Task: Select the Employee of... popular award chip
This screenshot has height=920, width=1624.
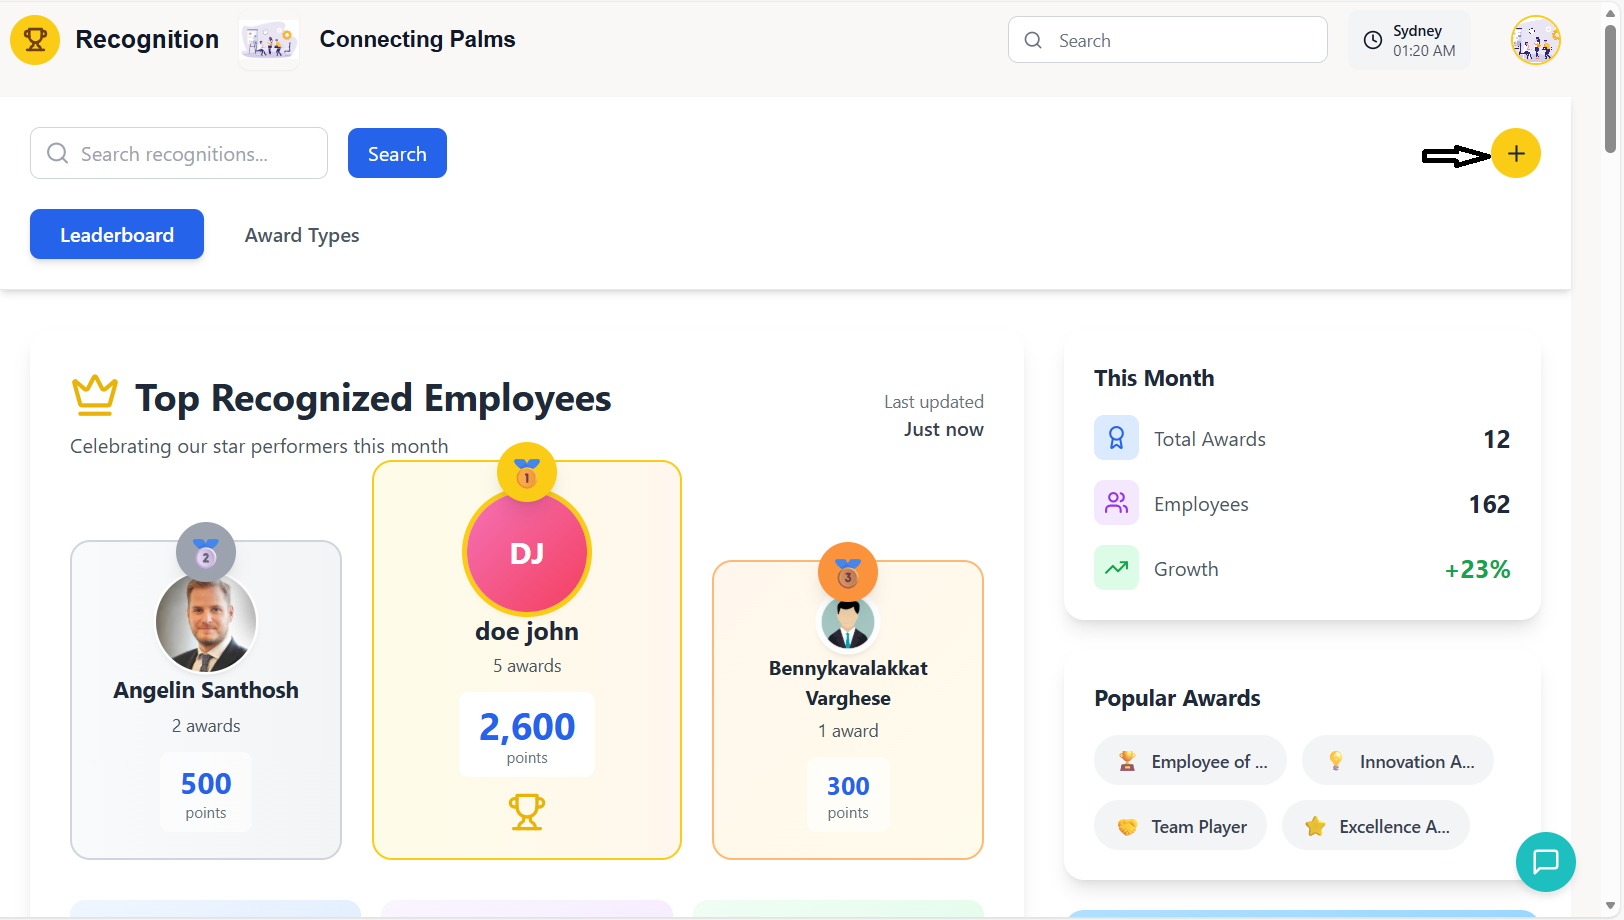Action: point(1190,761)
